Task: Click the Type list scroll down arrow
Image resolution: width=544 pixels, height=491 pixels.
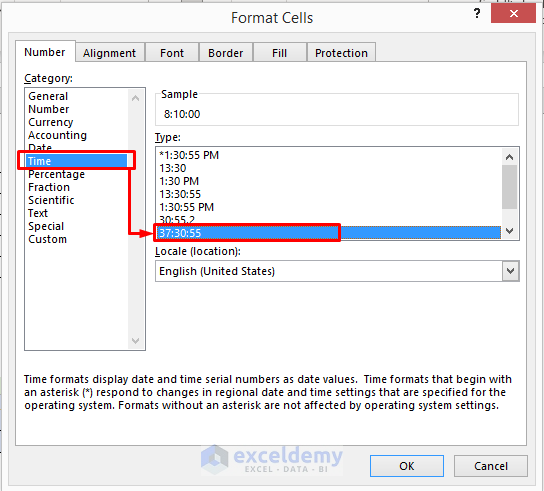Action: coord(509,231)
